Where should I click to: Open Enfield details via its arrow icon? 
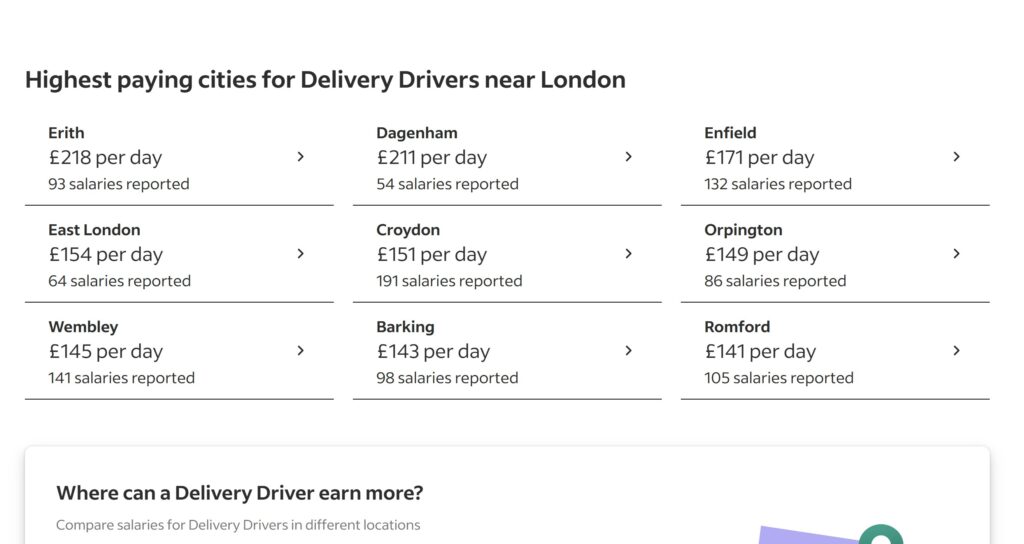(956, 157)
